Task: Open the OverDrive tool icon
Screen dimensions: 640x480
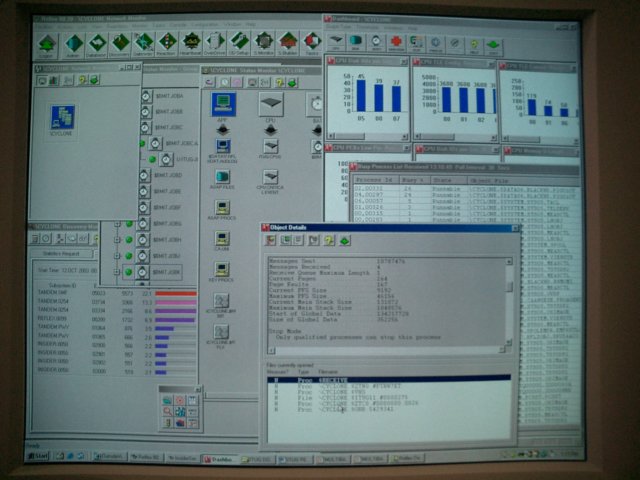Action: [x=214, y=42]
